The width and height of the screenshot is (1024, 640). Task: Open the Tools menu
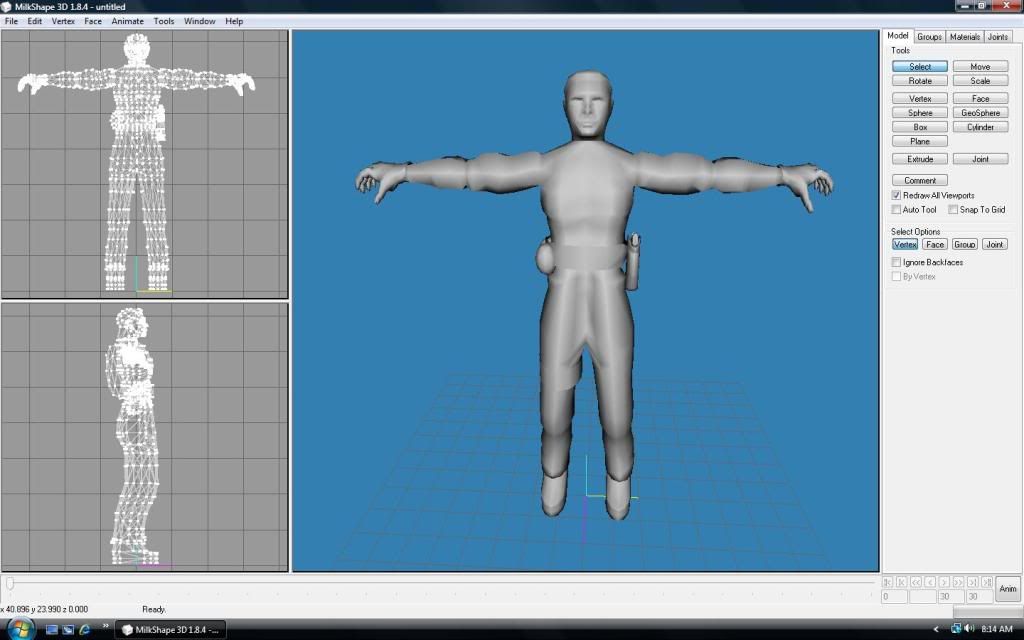tap(164, 21)
